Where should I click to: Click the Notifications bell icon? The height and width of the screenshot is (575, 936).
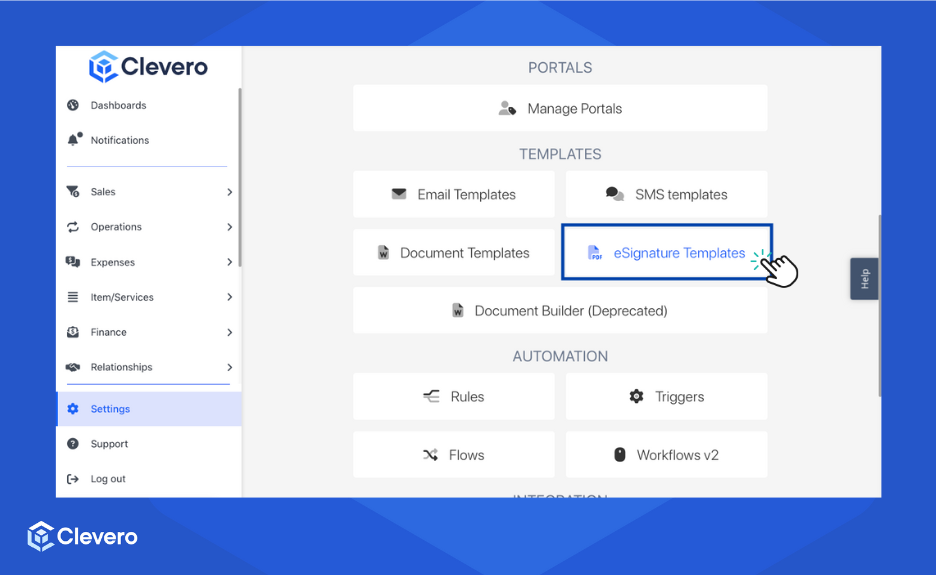(74, 140)
